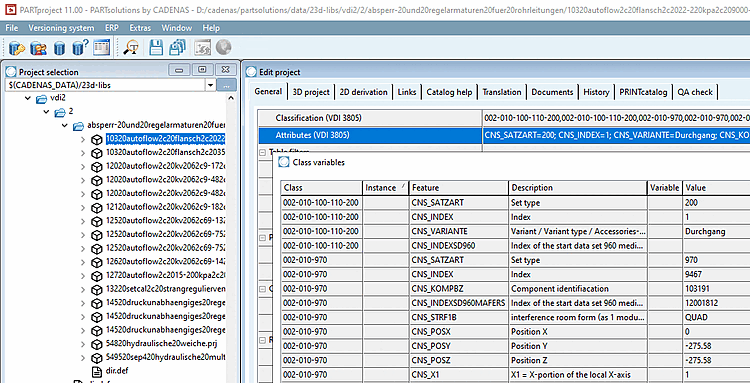The image size is (750, 383).
Task: Click the Class column header
Action: (321, 188)
